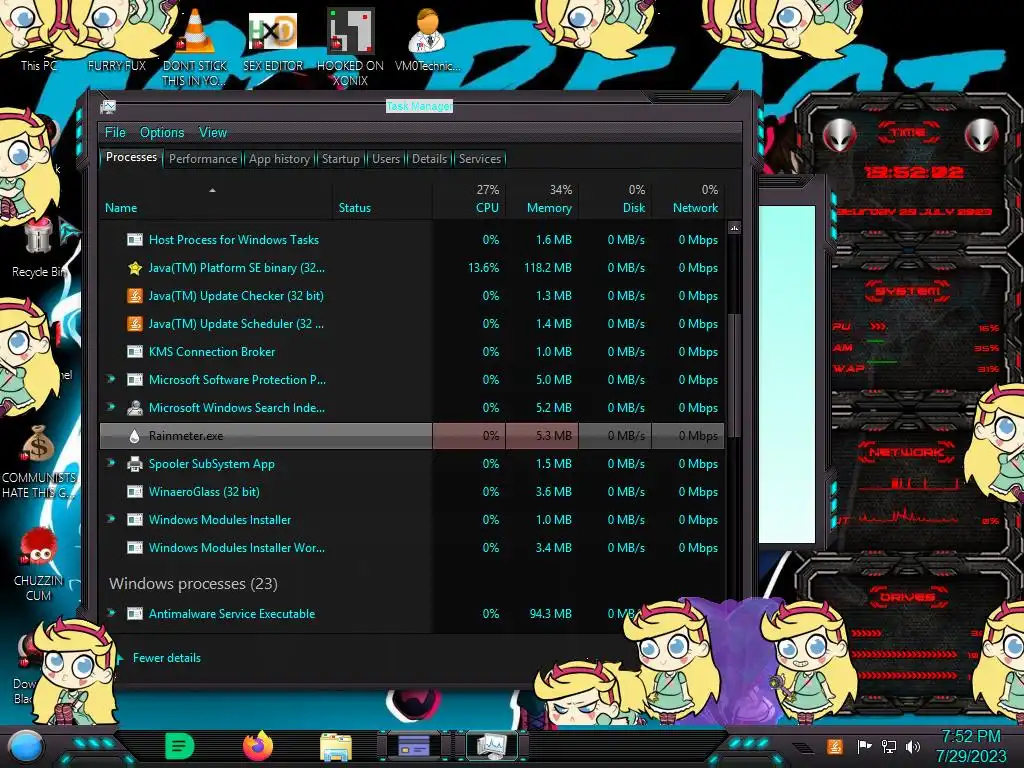Image resolution: width=1024 pixels, height=768 pixels.
Task: Select the Host Process for Windows Tasks row
Action: (x=412, y=240)
